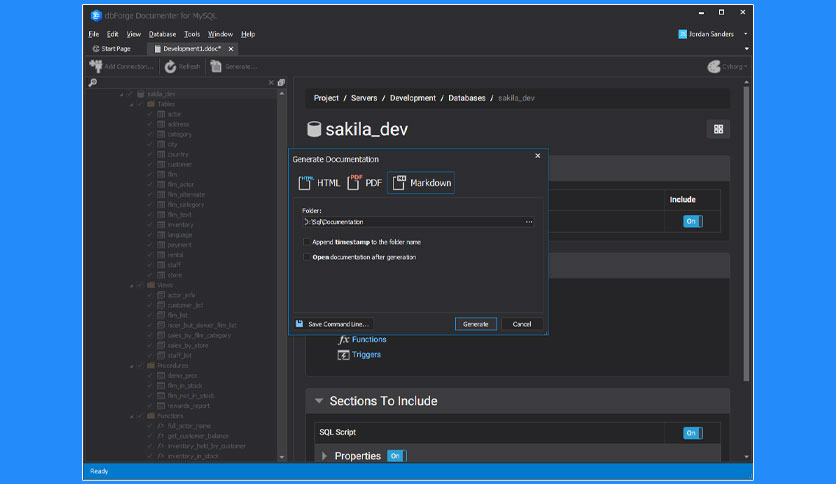Select the rewards_report procedure in tree
The image size is (836, 484).
pyautogui.click(x=189, y=406)
